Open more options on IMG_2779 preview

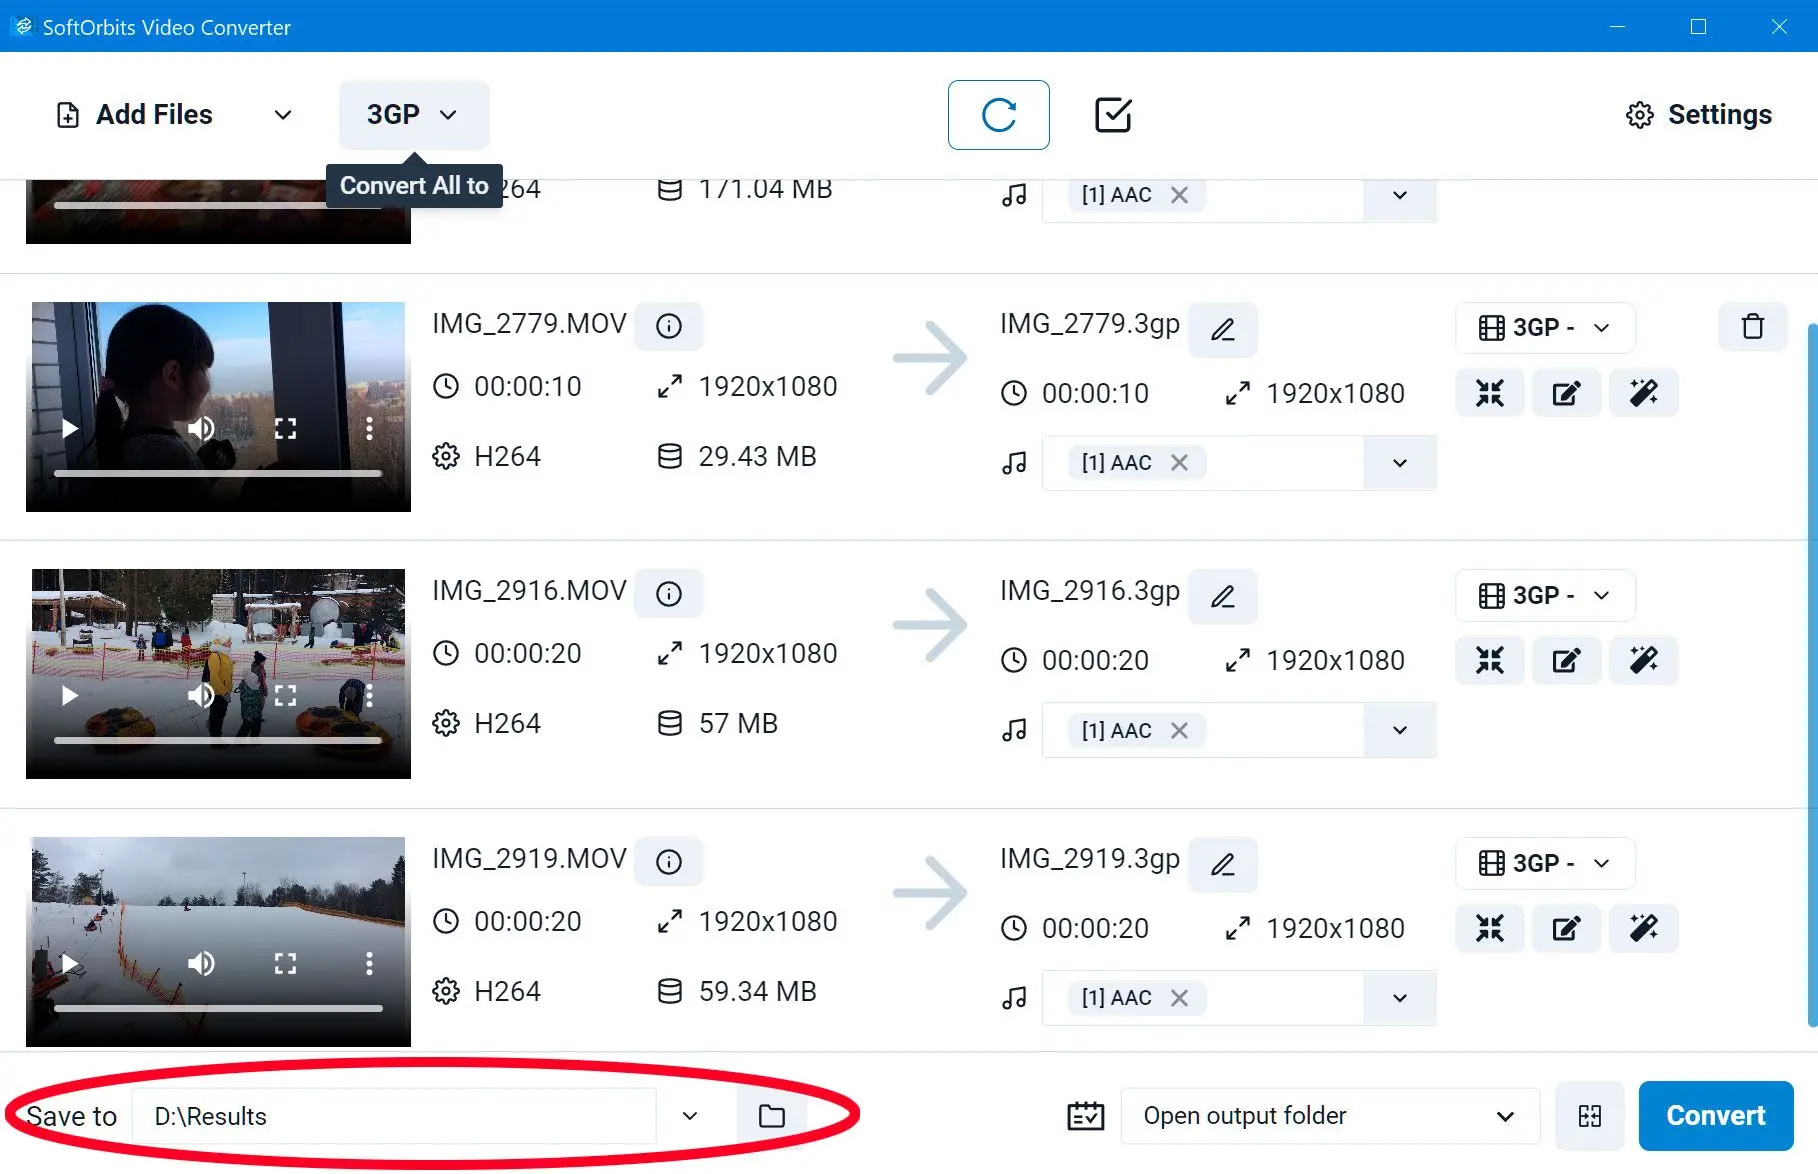(369, 429)
